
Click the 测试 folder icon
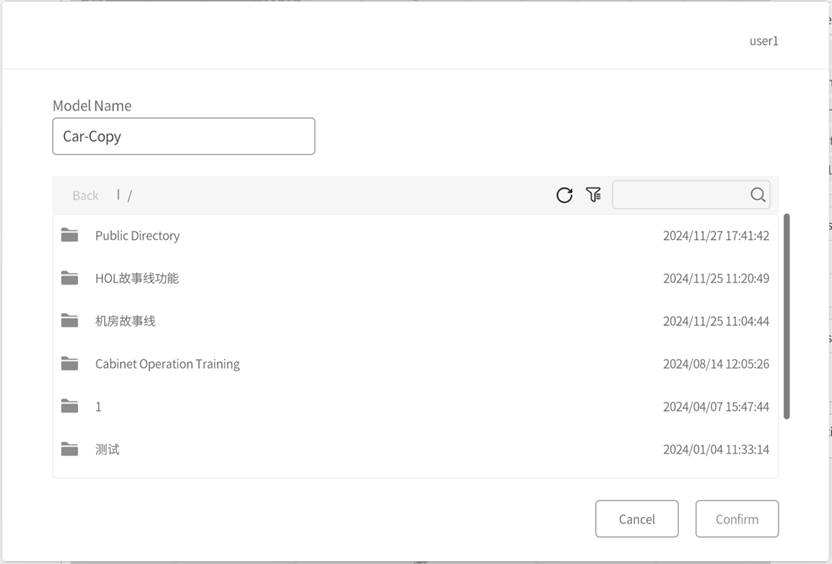tap(69, 449)
